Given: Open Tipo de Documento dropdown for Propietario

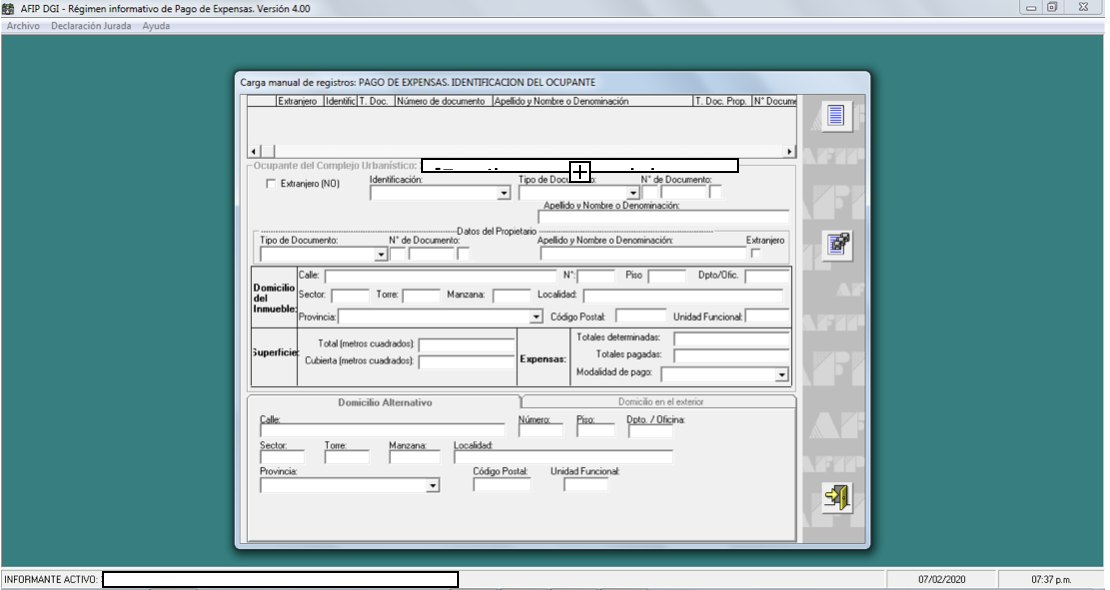Looking at the screenshot, I should coord(380,255).
